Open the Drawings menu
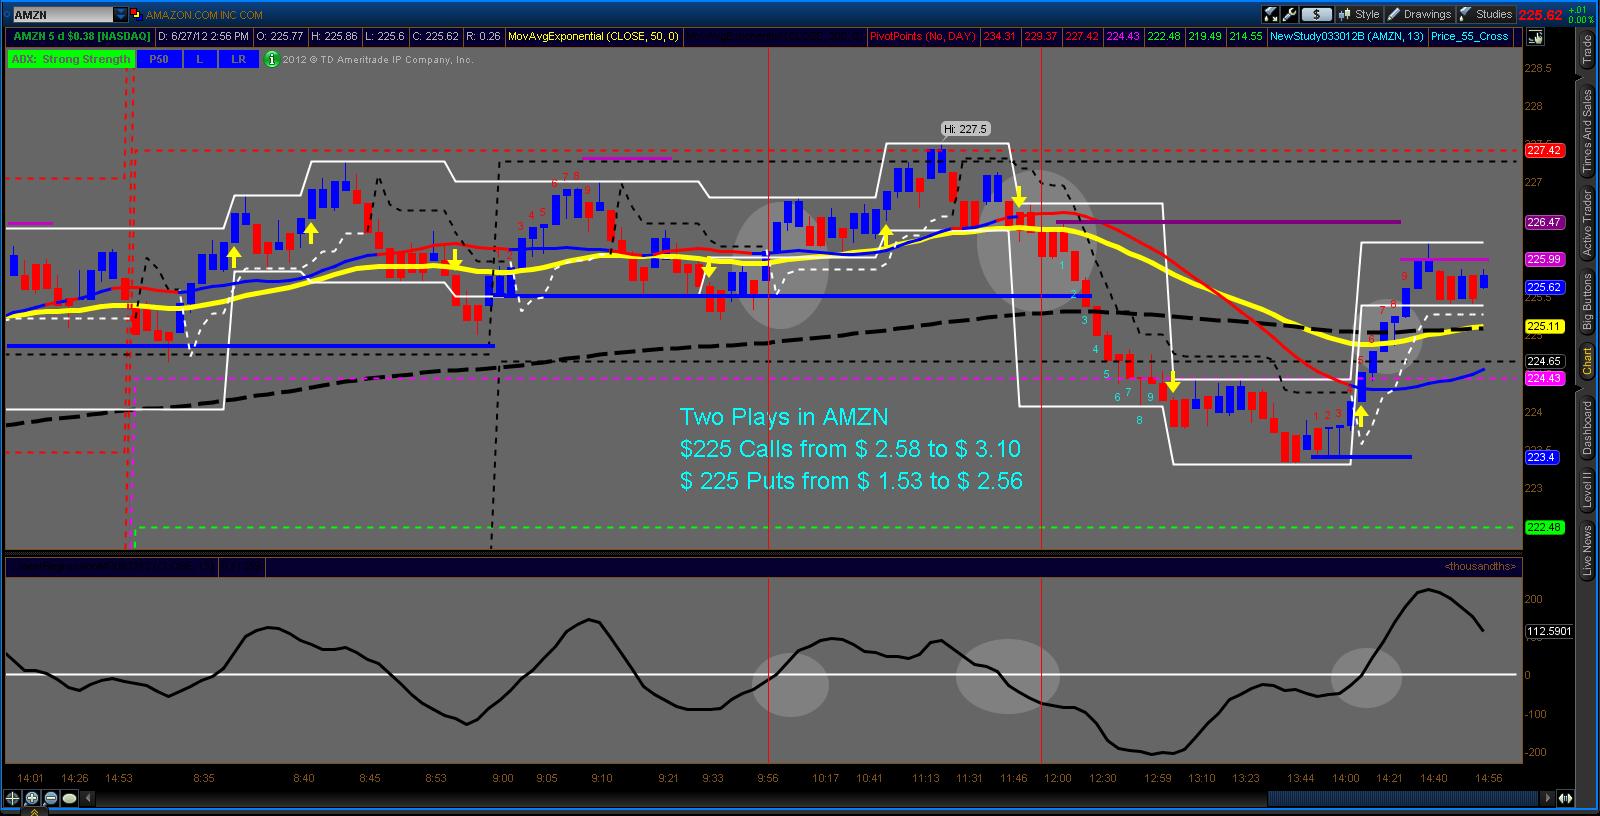The width and height of the screenshot is (1600, 816). [x=1419, y=14]
